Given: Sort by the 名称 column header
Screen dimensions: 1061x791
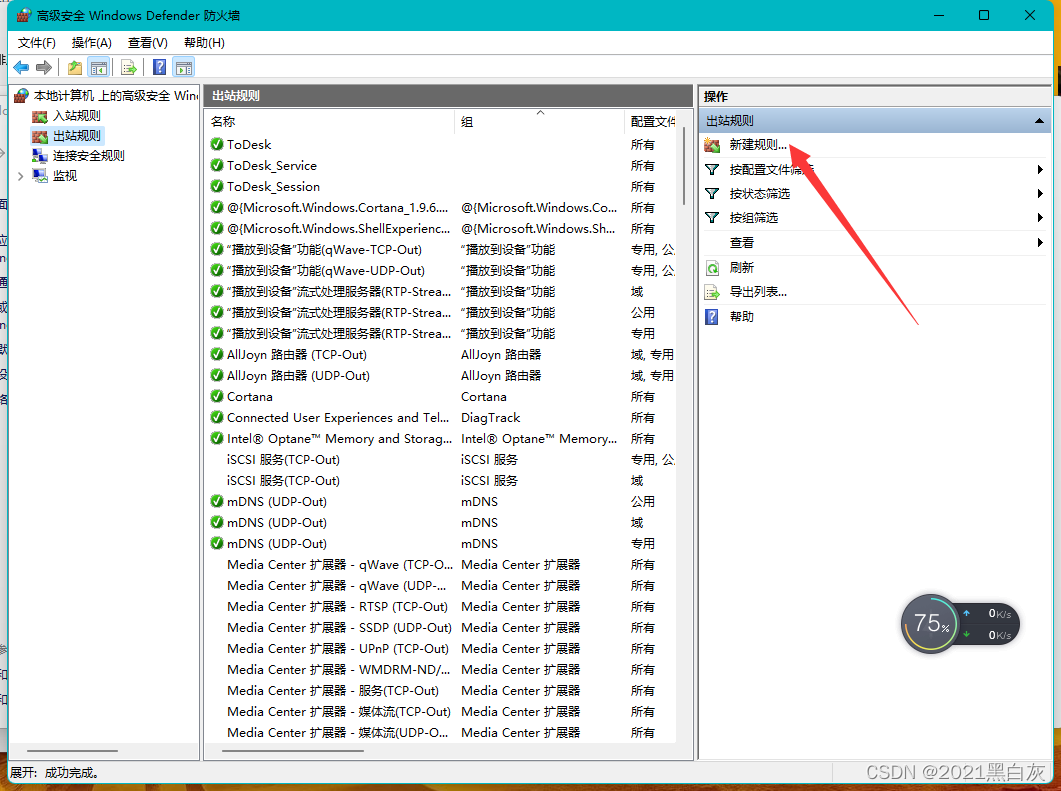Looking at the screenshot, I should (330, 122).
